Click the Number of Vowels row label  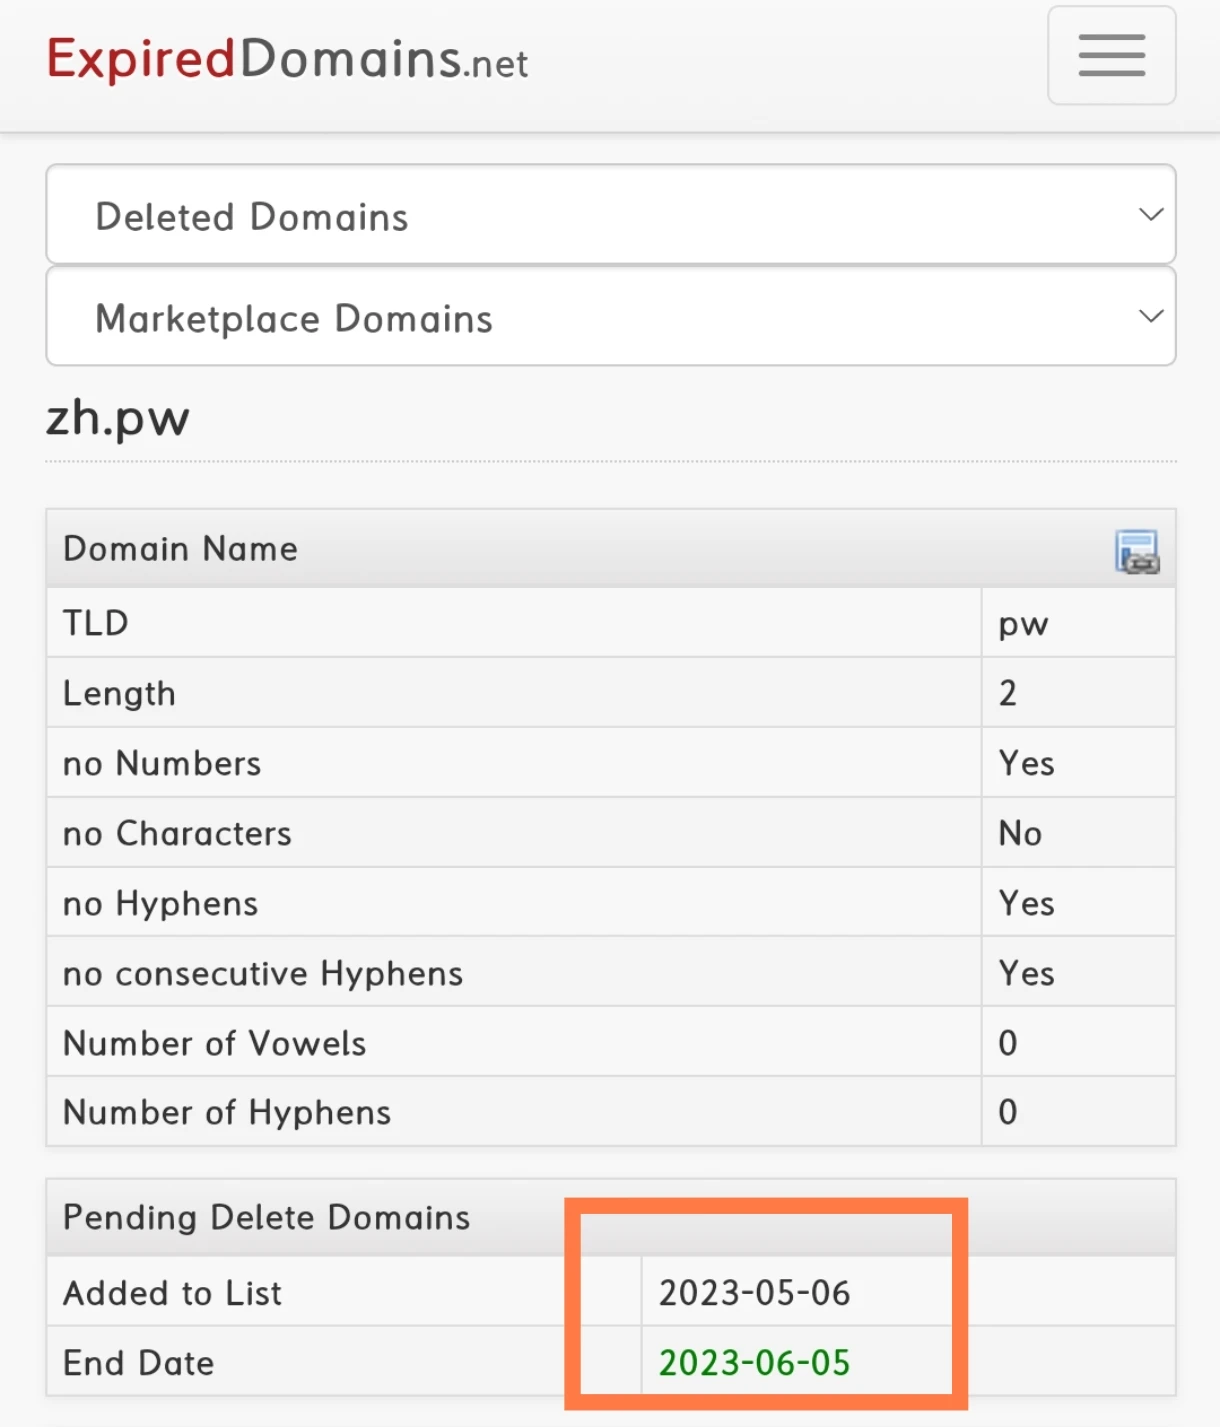214,1043
